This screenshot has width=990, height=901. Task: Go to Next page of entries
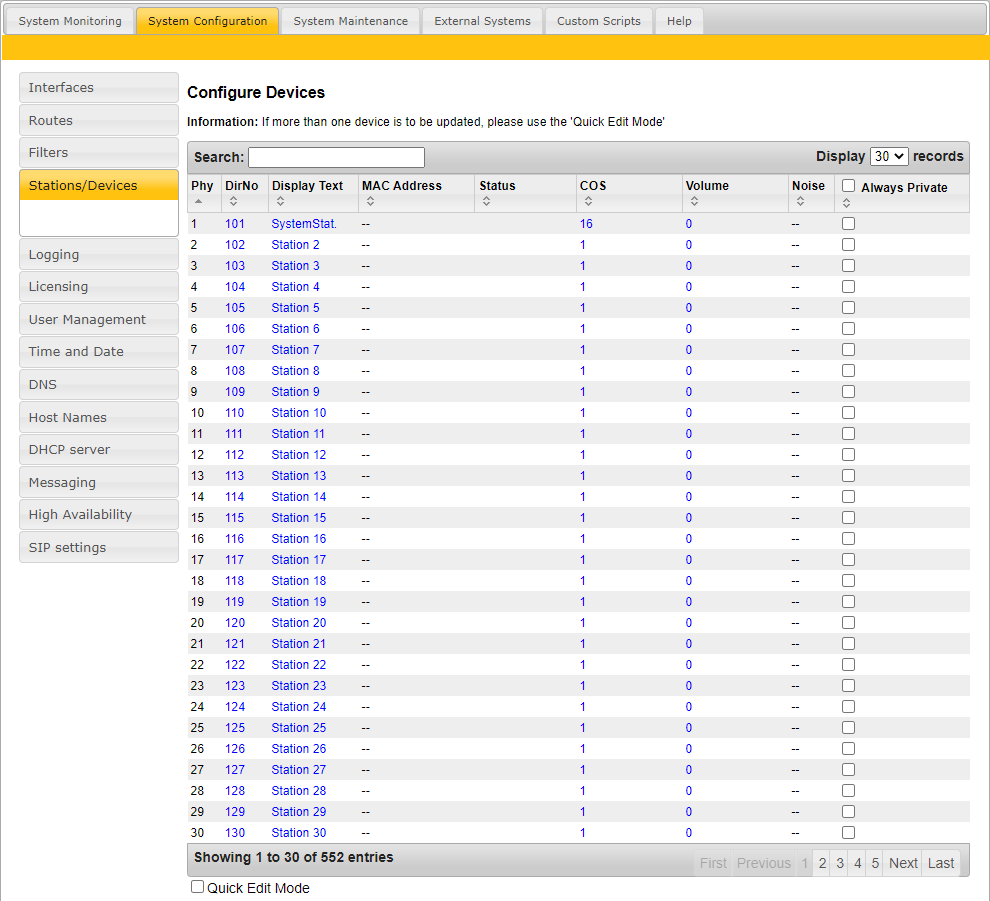(903, 863)
